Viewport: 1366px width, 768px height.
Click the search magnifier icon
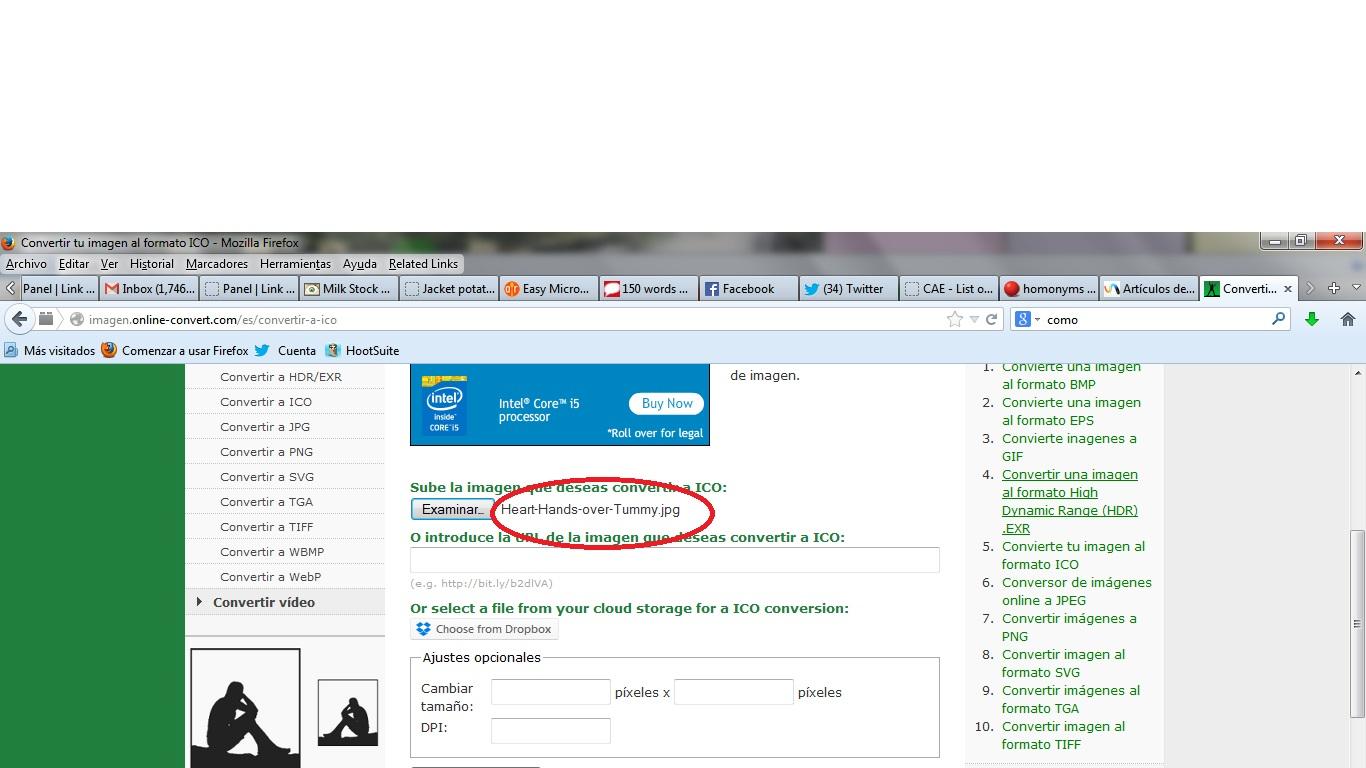[1278, 320]
